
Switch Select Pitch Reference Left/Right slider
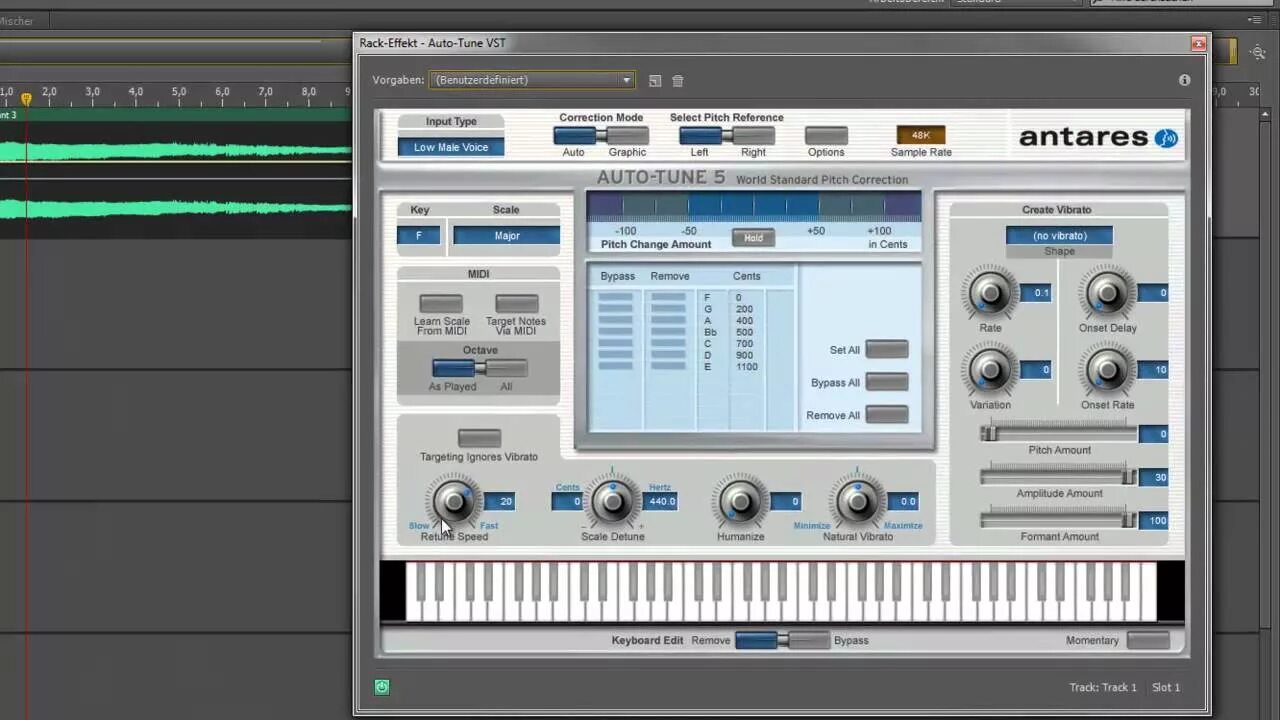coord(727,135)
